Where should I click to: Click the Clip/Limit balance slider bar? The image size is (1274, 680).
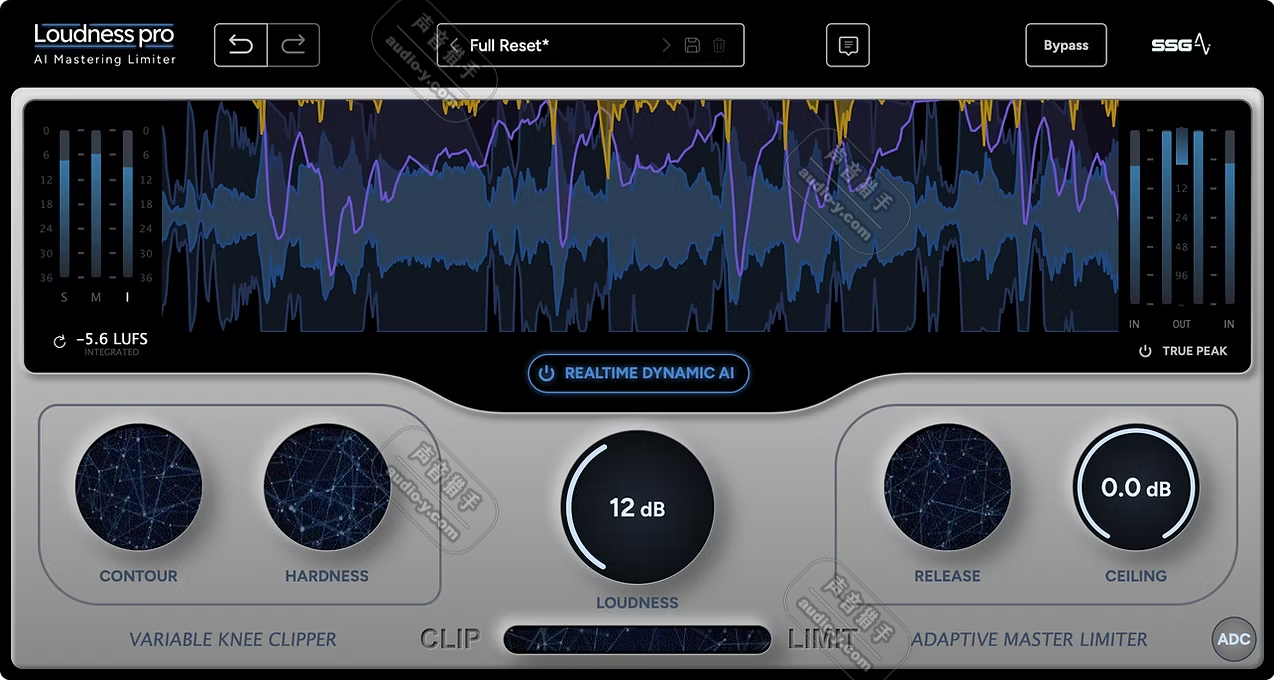tap(637, 640)
